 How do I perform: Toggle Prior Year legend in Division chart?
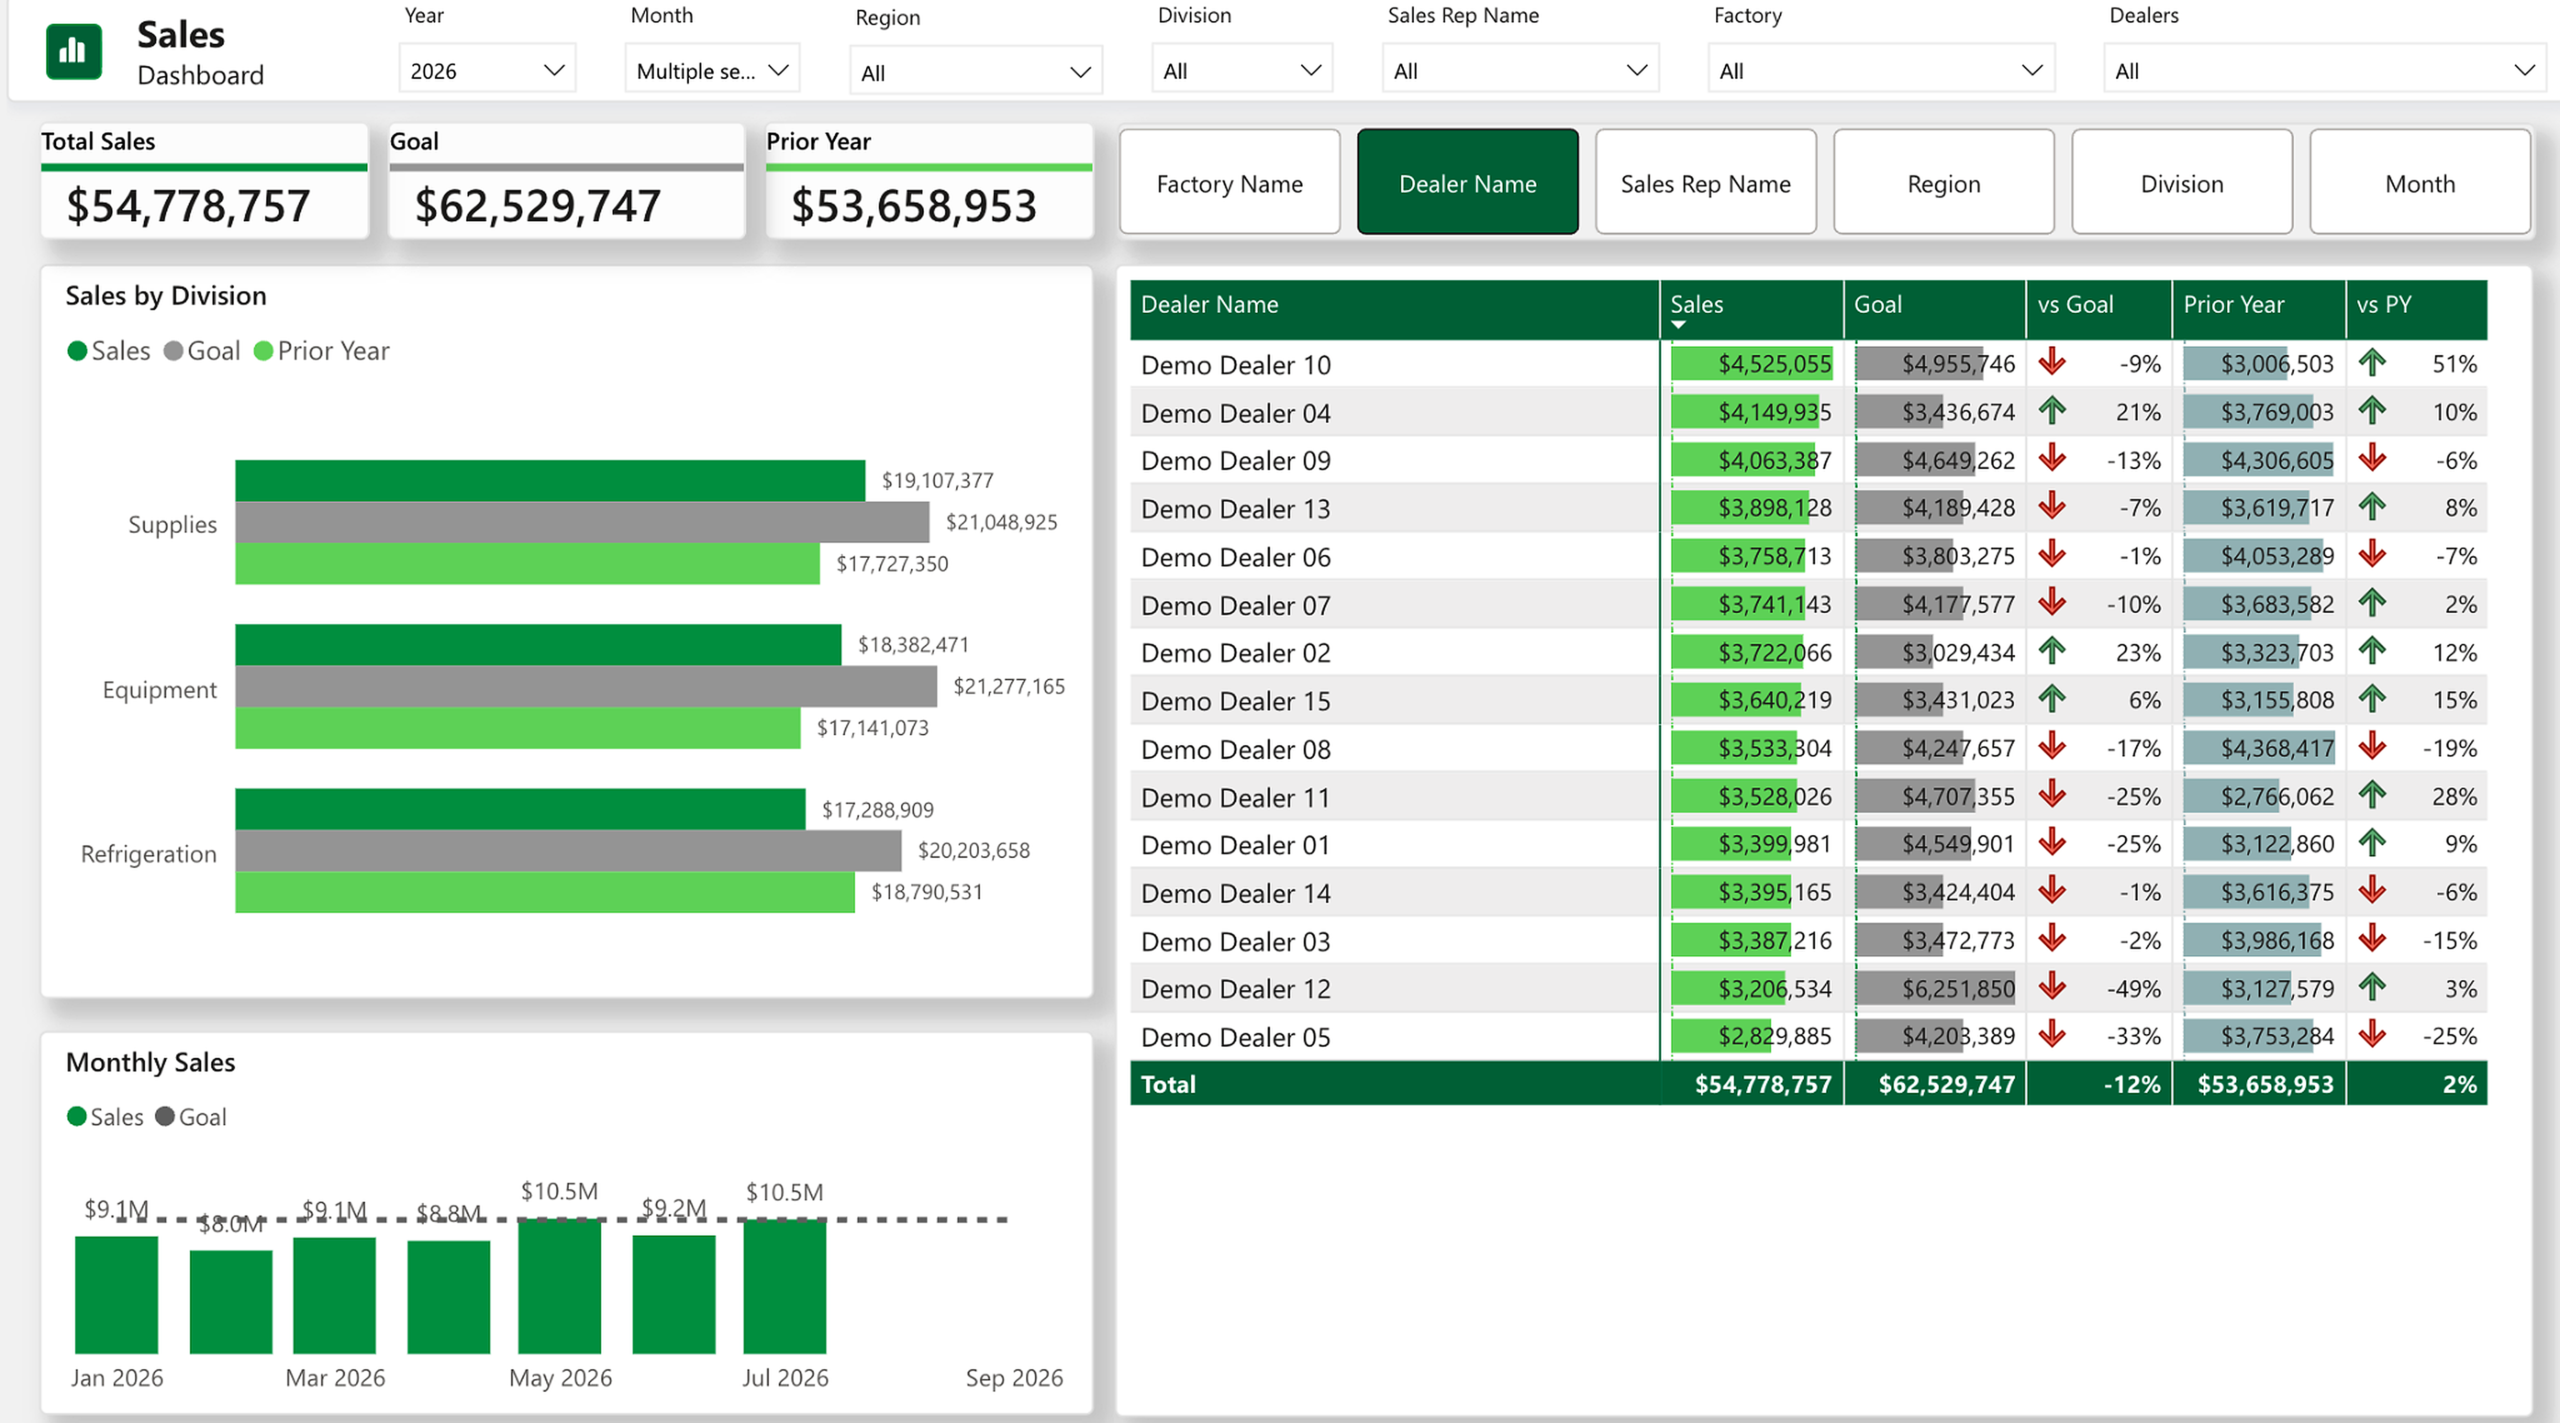(x=321, y=351)
